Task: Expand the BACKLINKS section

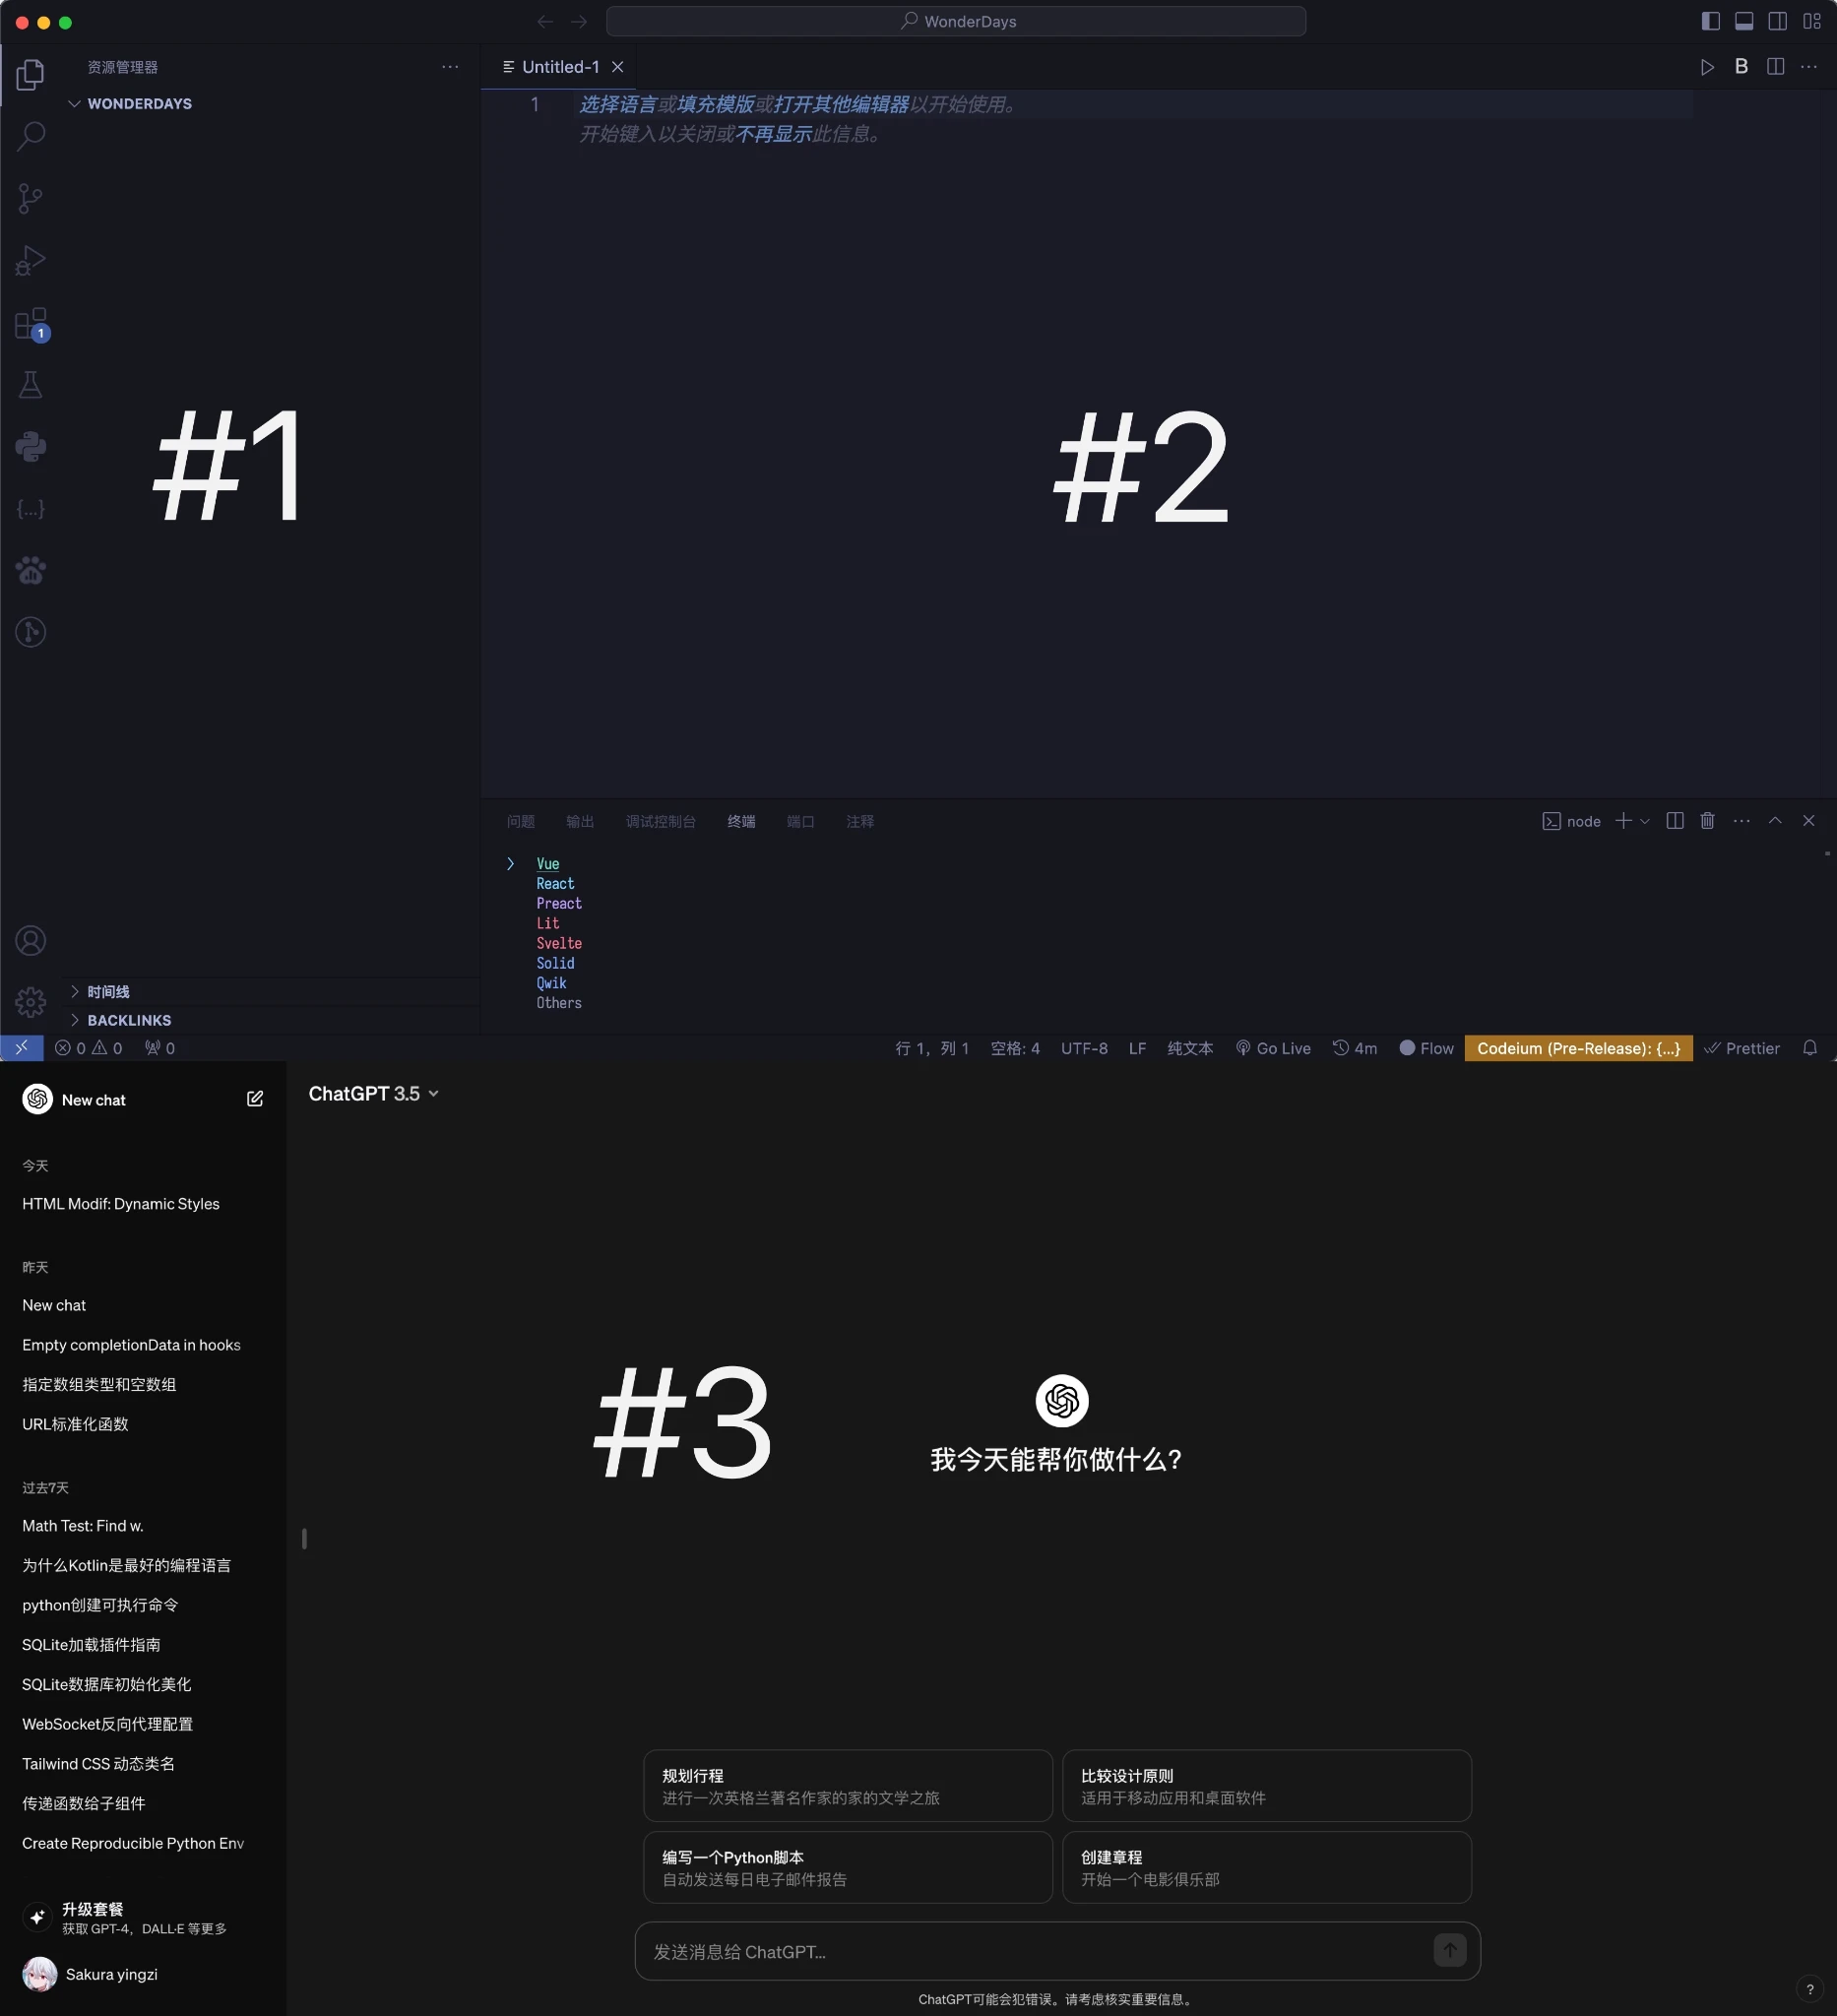Action: [129, 1020]
